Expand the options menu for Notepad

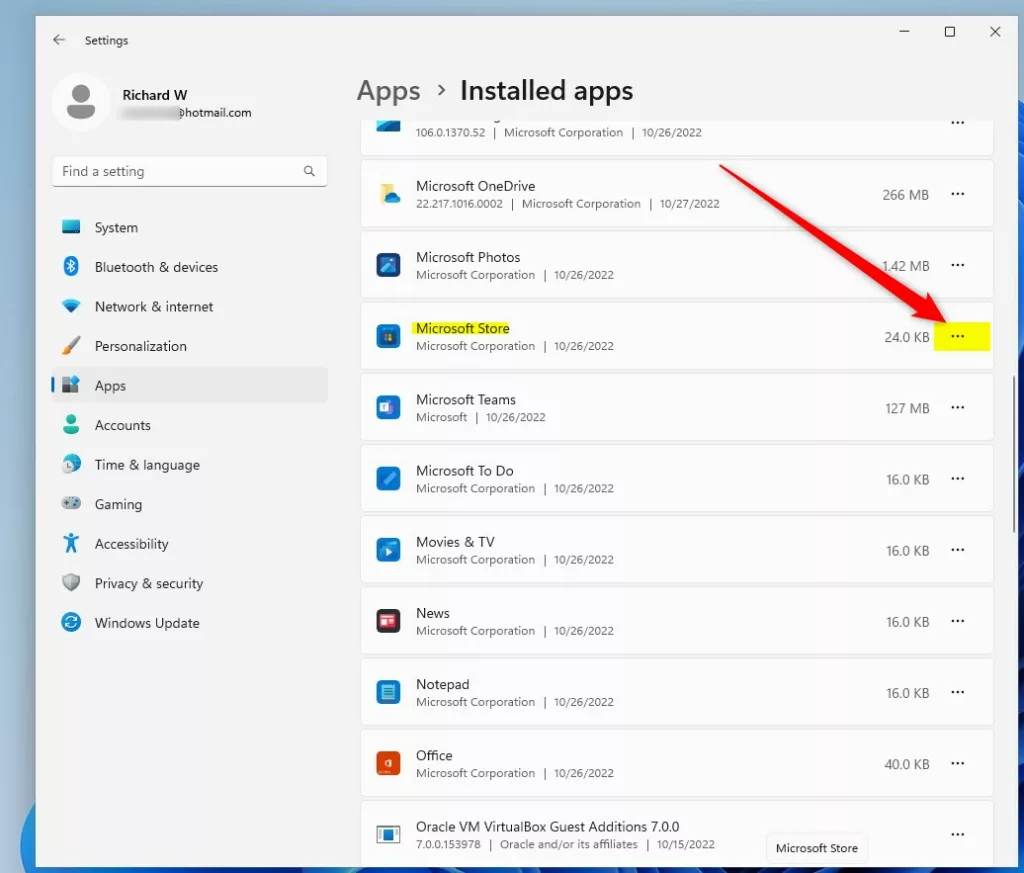click(957, 692)
